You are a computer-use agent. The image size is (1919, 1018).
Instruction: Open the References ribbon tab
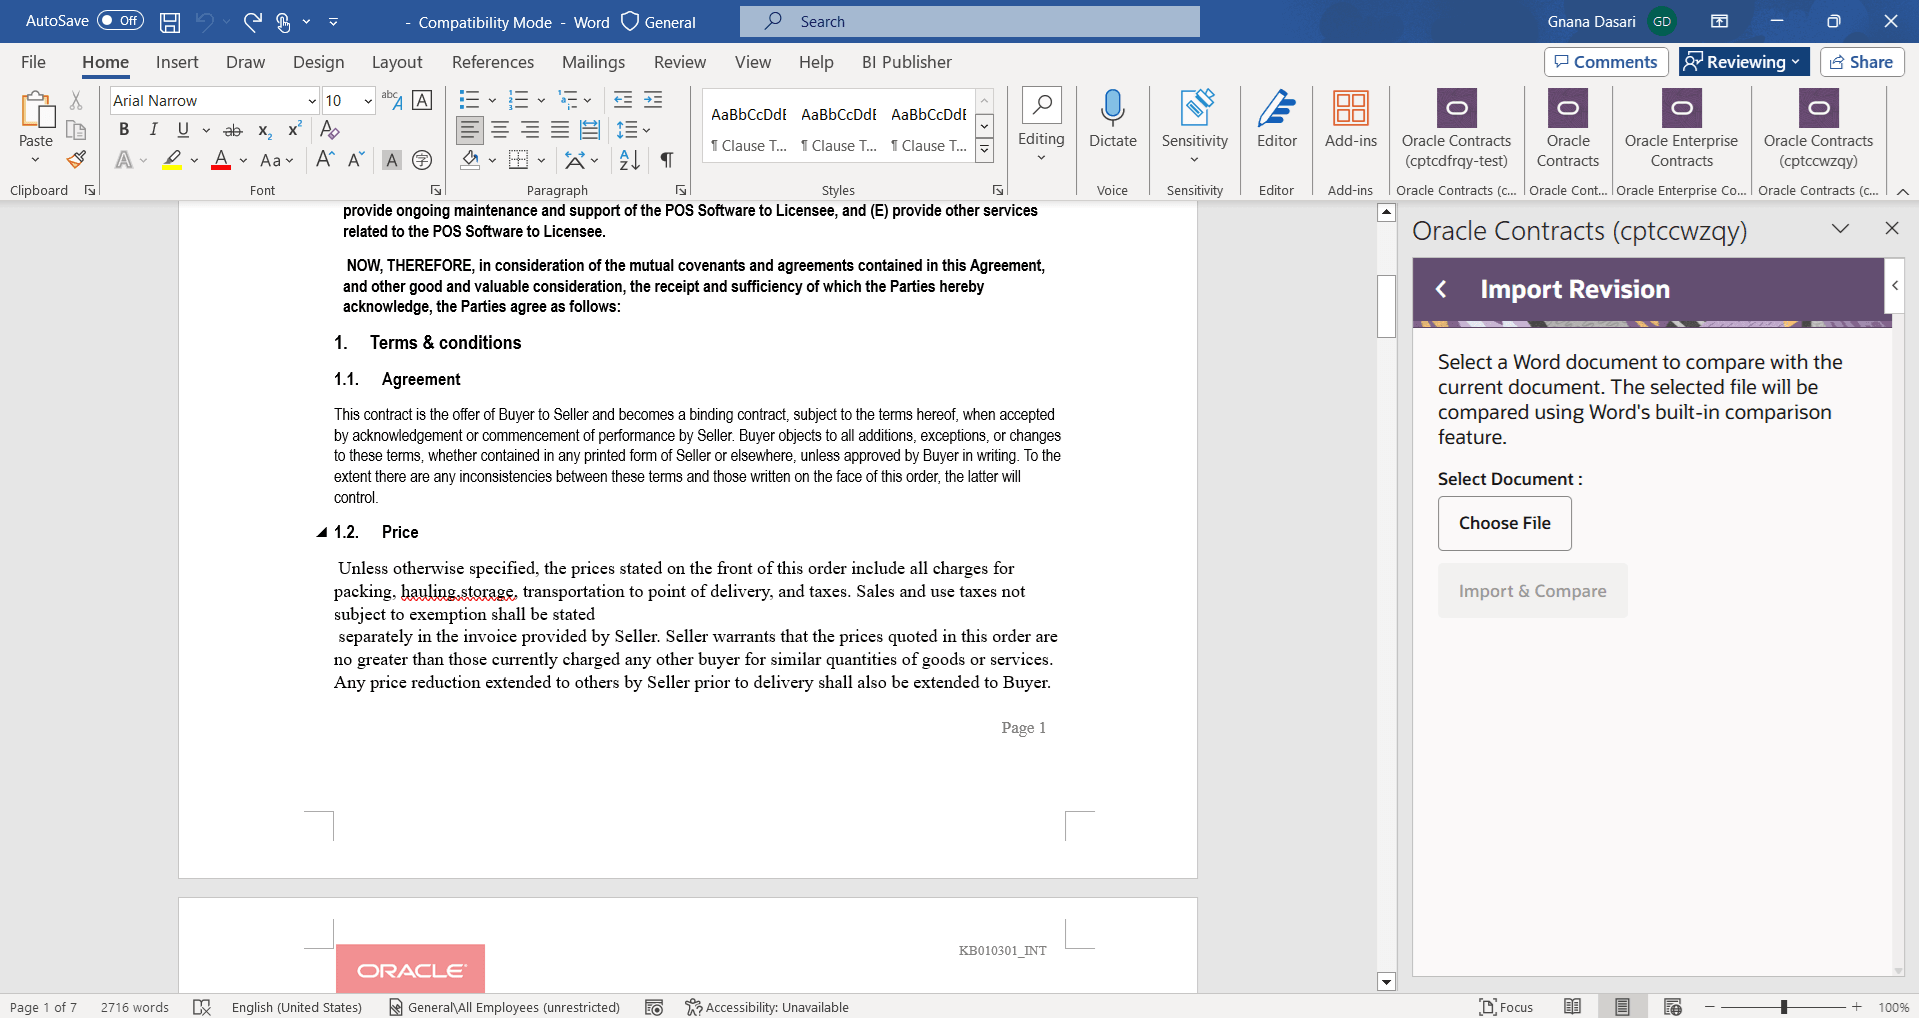492,62
